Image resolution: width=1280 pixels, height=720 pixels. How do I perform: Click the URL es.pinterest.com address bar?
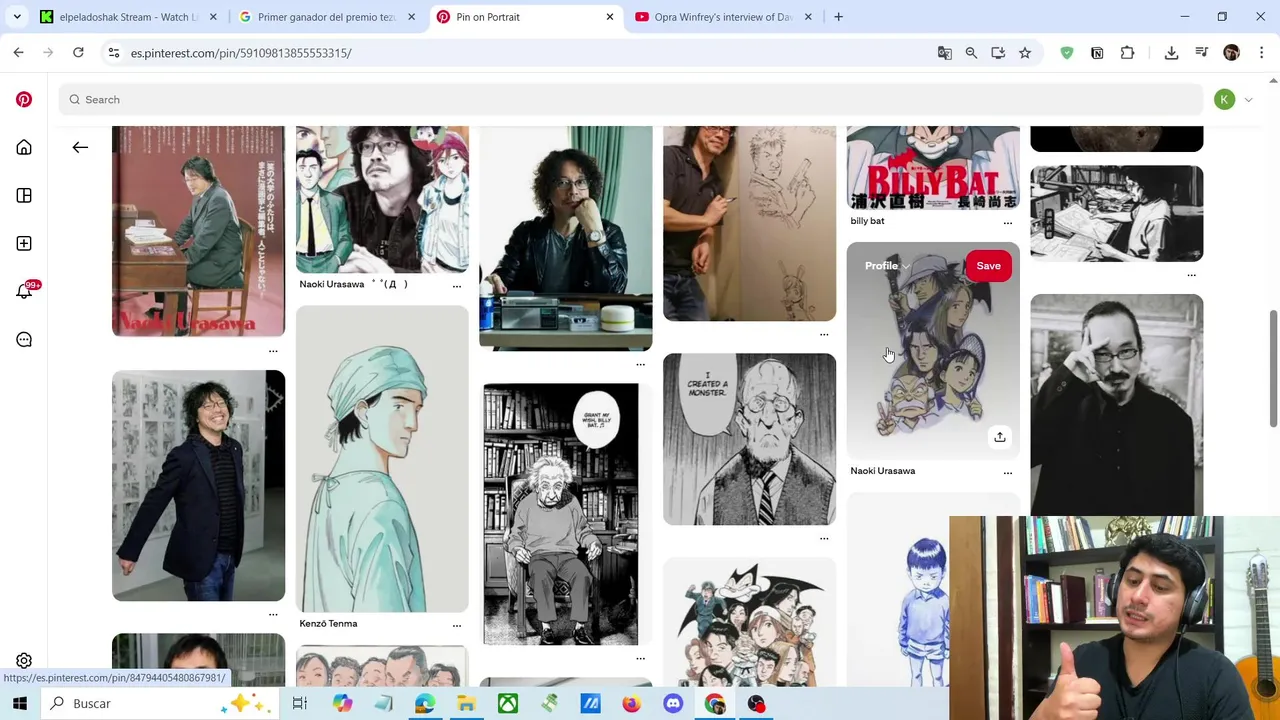click(241, 53)
